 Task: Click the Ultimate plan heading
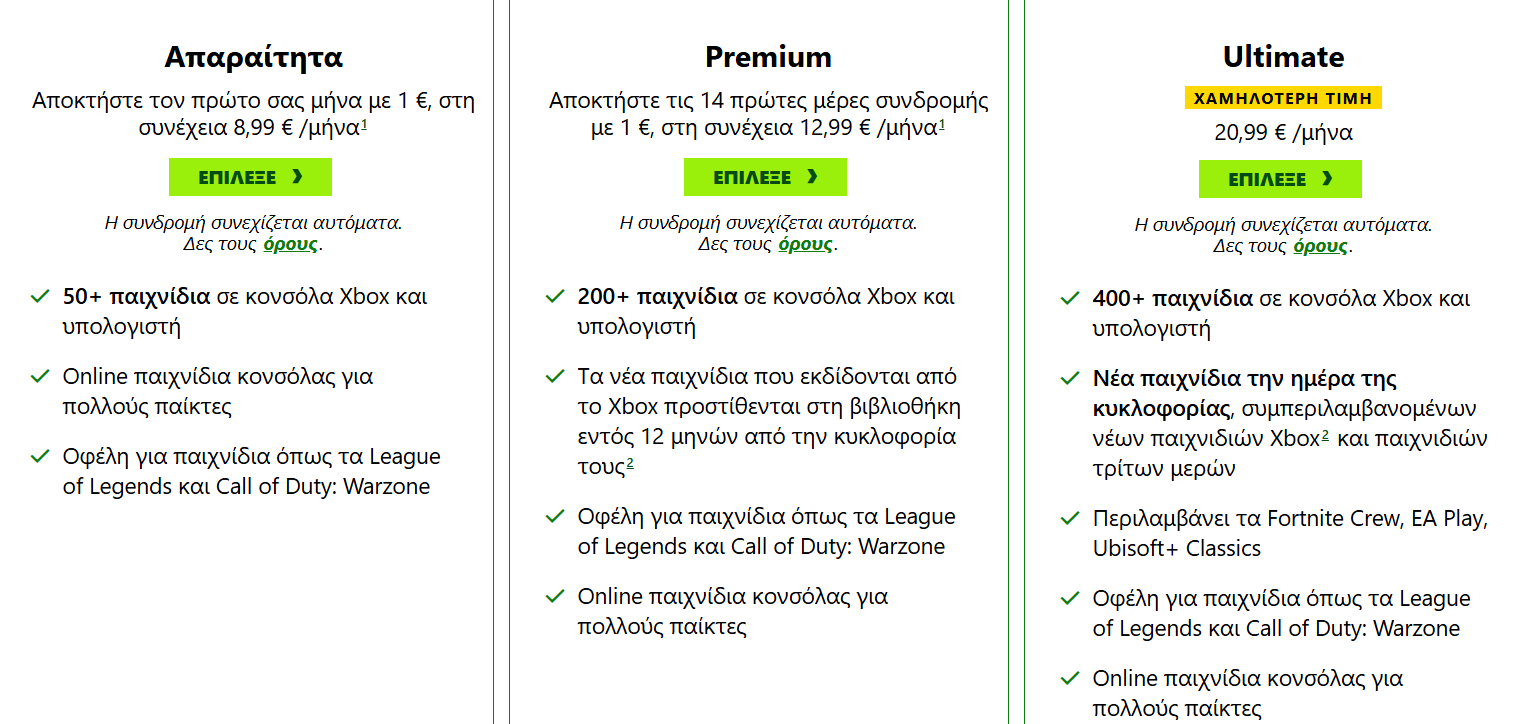(1283, 57)
